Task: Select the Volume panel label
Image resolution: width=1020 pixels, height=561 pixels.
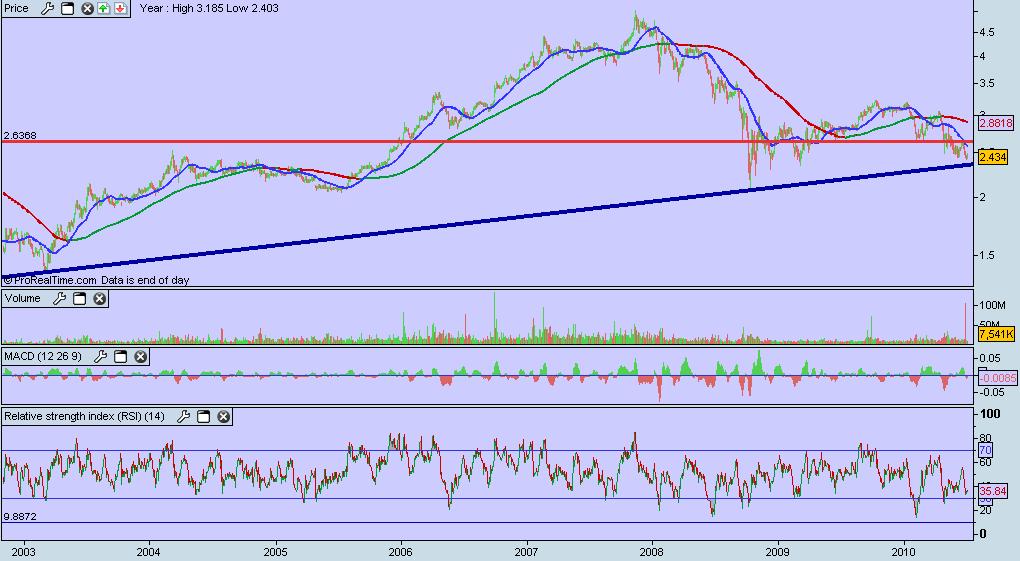Action: click(x=22, y=298)
